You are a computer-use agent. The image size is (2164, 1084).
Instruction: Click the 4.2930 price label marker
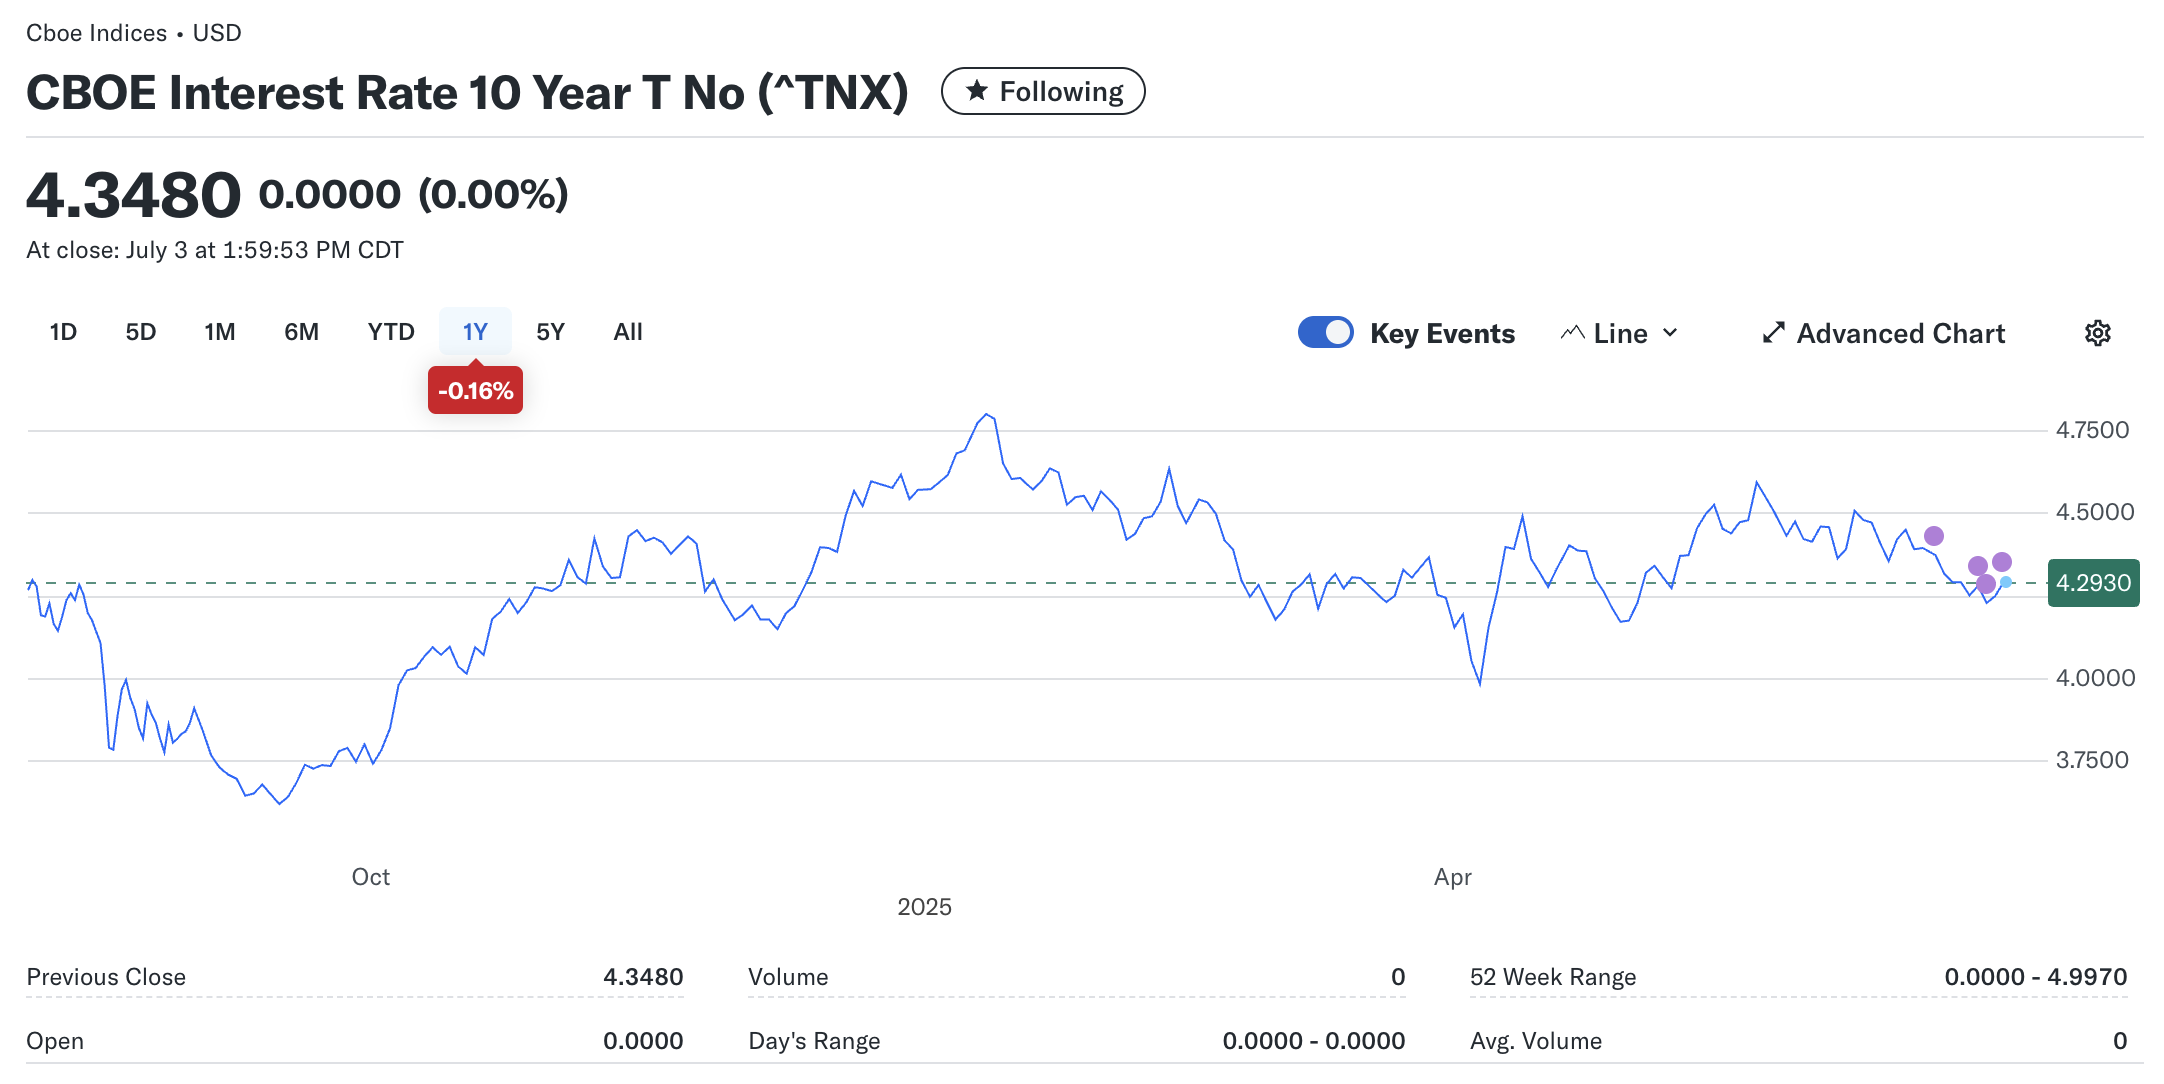tap(2093, 583)
